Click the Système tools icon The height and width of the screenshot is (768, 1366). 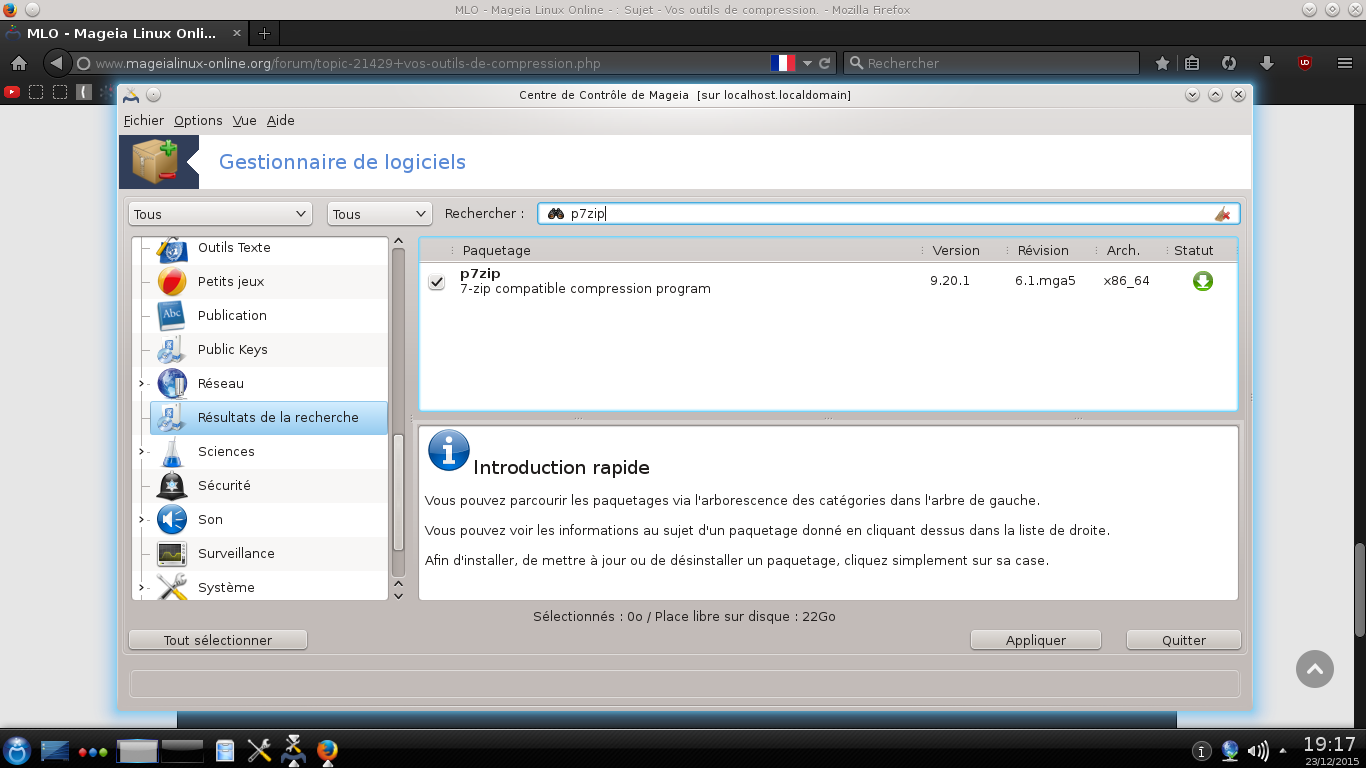tap(172, 586)
